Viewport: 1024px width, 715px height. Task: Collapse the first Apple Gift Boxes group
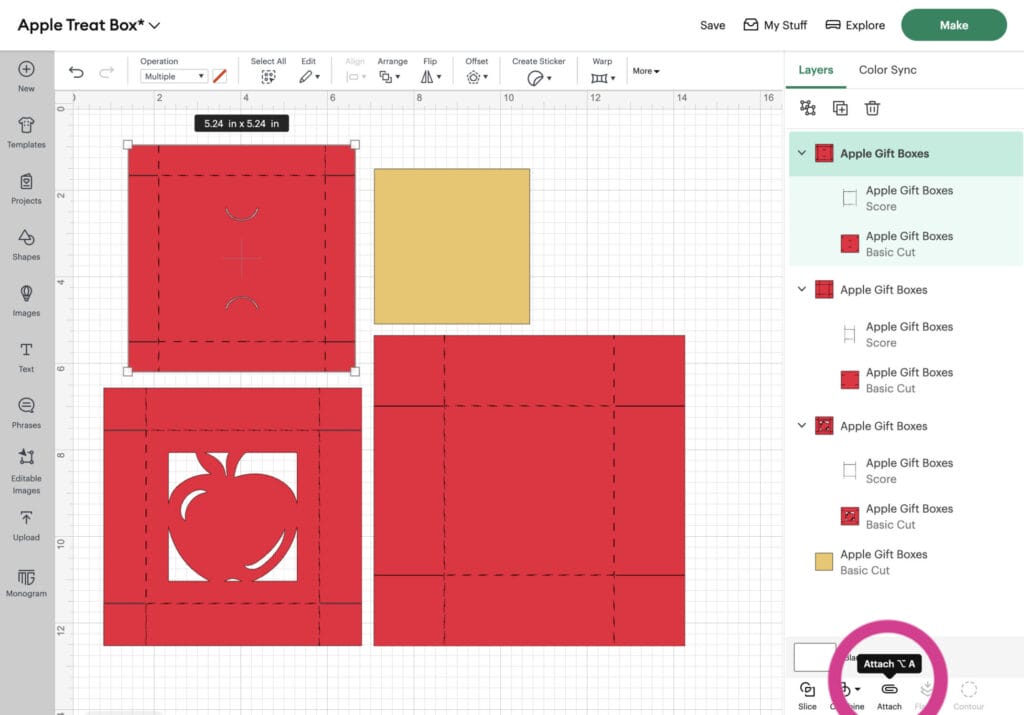pyautogui.click(x=801, y=153)
